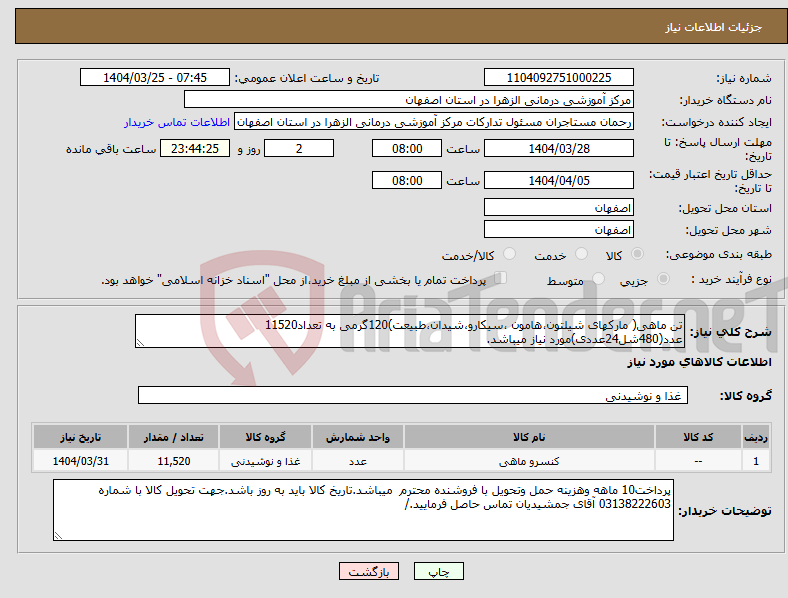Click the remaining time field 23:44:25

pyautogui.click(x=195, y=148)
